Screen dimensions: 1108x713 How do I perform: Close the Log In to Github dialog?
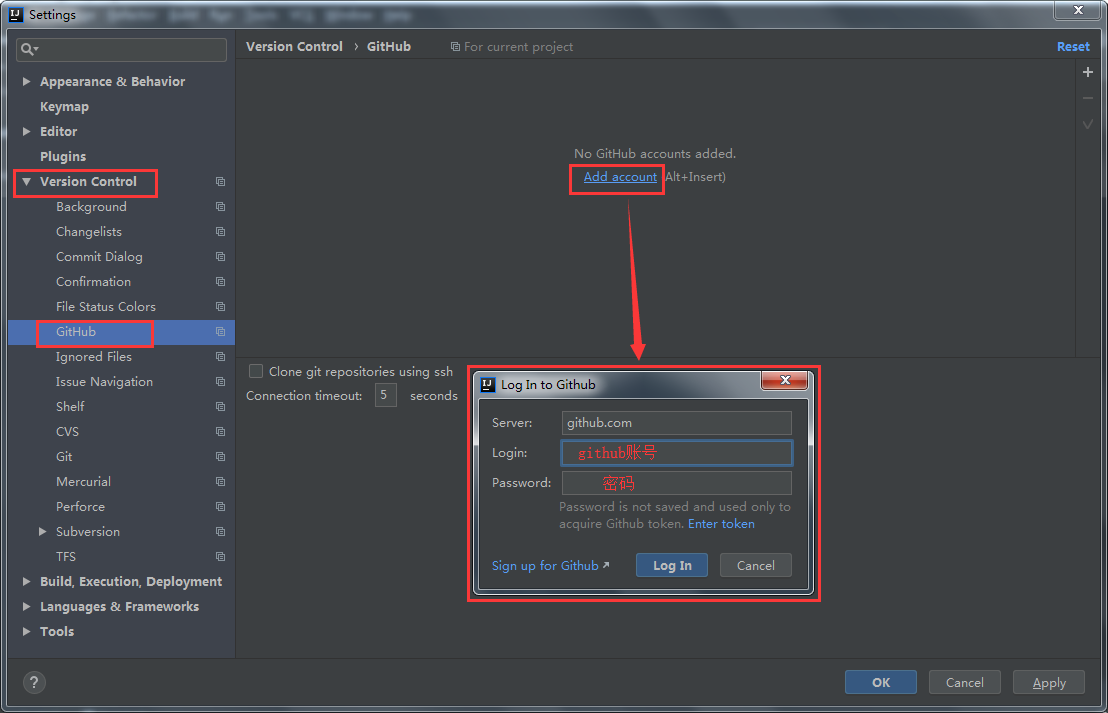click(784, 380)
